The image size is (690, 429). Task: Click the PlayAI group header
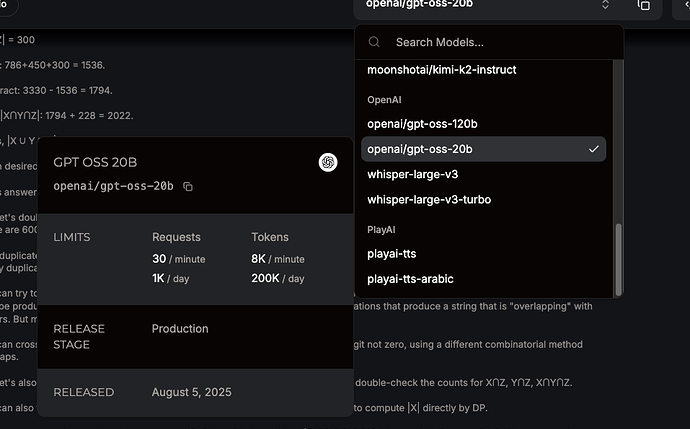tap(381, 230)
